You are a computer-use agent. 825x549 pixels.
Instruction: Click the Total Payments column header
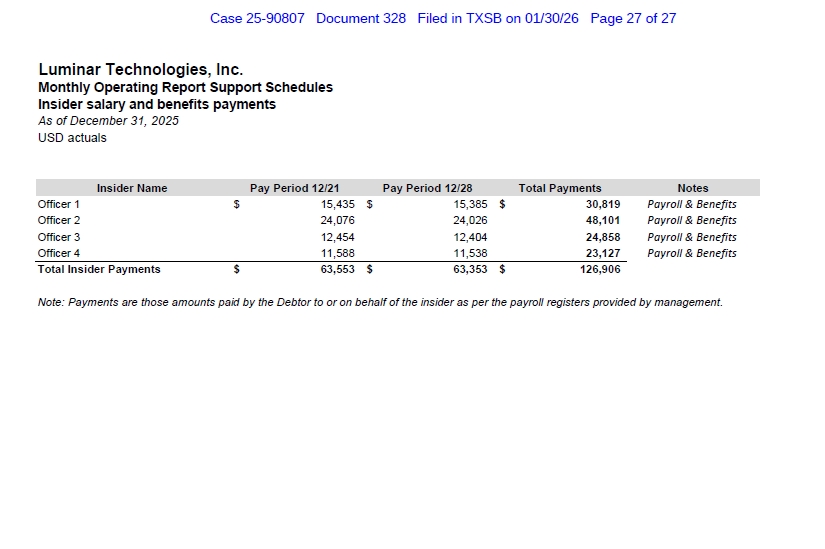click(x=560, y=188)
